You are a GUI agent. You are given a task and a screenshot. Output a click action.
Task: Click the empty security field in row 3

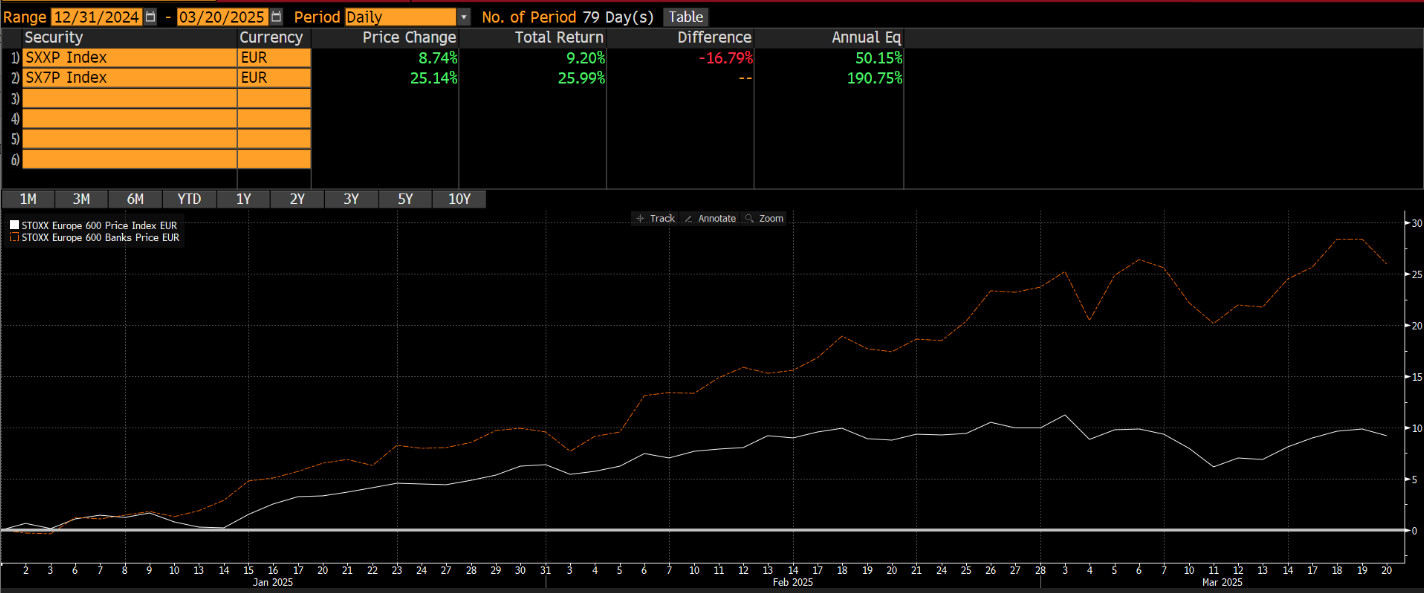tap(128, 98)
